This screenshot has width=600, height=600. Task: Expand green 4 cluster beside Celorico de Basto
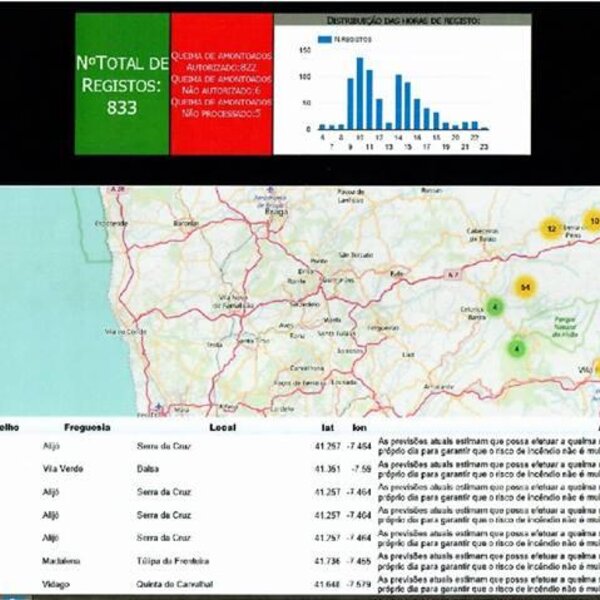pyautogui.click(x=494, y=307)
